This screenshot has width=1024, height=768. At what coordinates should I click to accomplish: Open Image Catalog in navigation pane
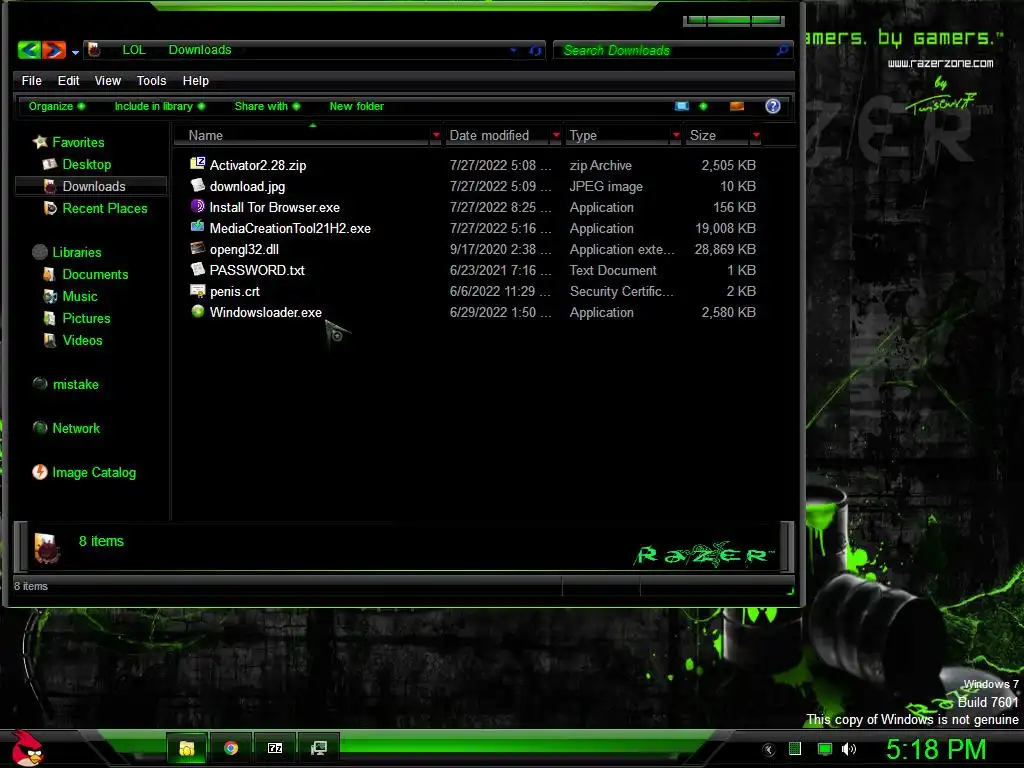[94, 472]
